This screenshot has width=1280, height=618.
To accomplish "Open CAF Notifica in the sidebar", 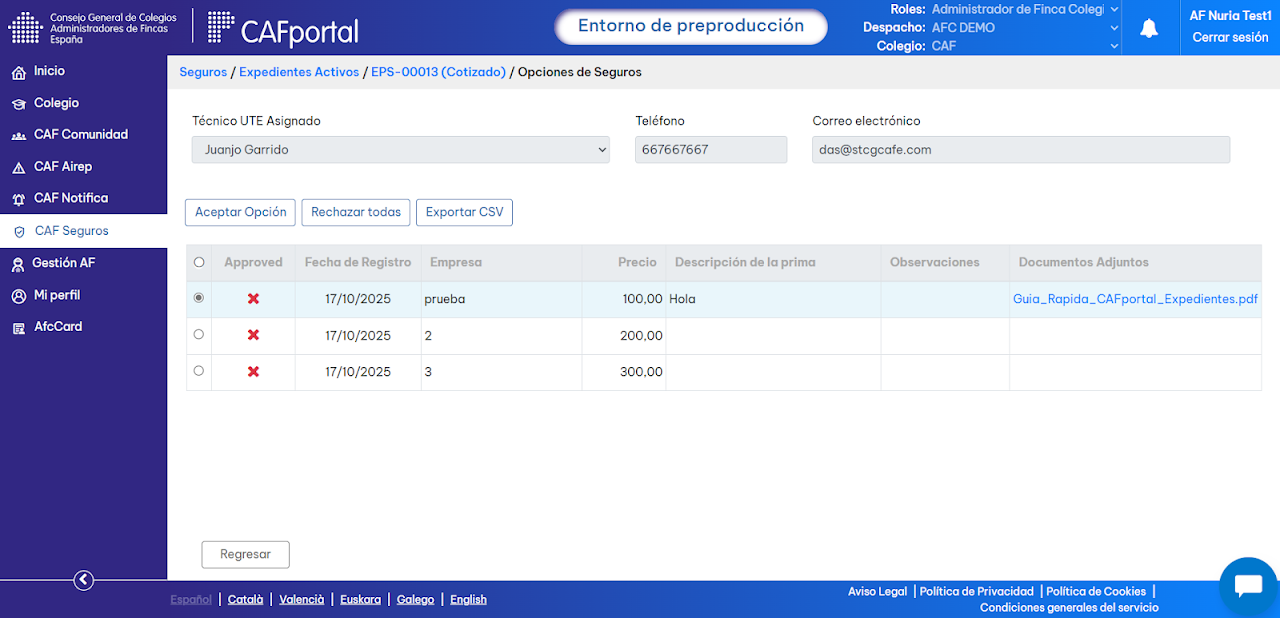I will (71, 198).
